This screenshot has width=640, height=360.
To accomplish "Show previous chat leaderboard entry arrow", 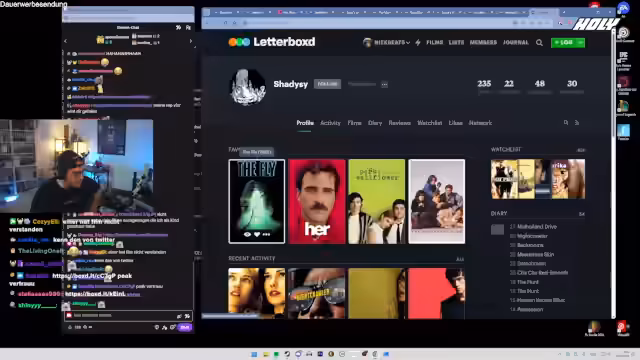I will point(66,41).
